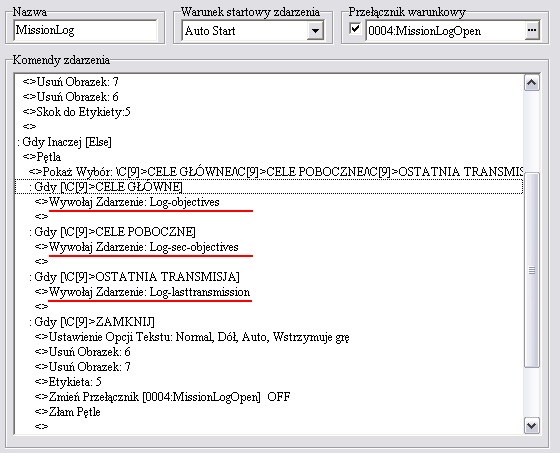Select the Auto Start combo box
This screenshot has width=560, height=453.
coord(252,31)
